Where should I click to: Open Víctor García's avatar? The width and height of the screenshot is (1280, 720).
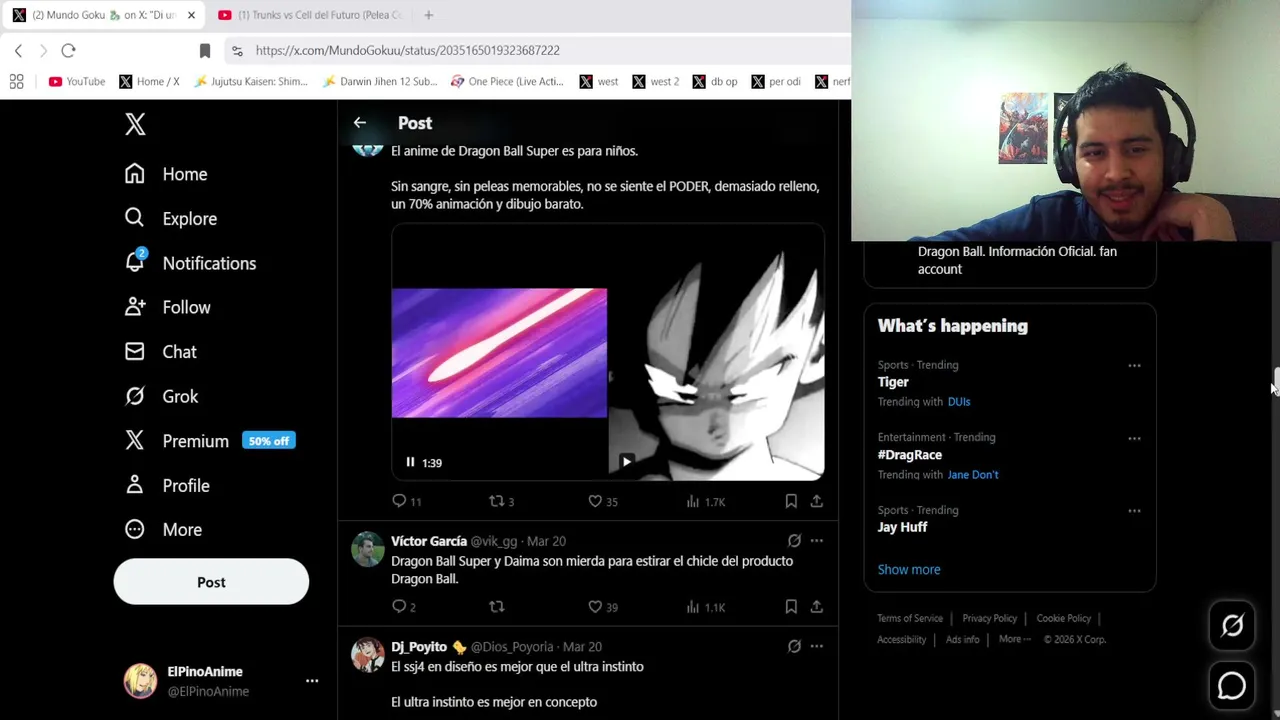pyautogui.click(x=367, y=550)
